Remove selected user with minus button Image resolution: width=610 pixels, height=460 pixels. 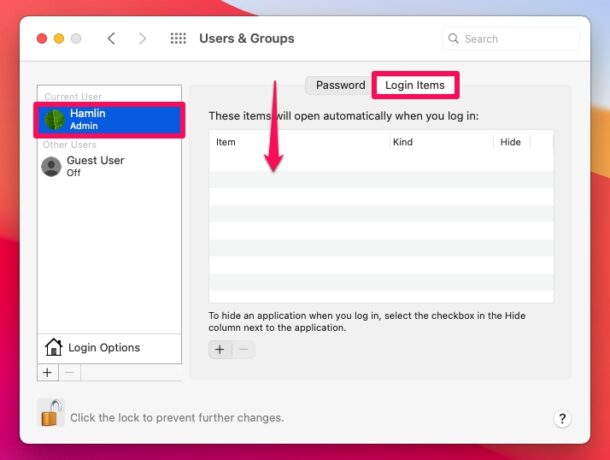click(x=70, y=372)
